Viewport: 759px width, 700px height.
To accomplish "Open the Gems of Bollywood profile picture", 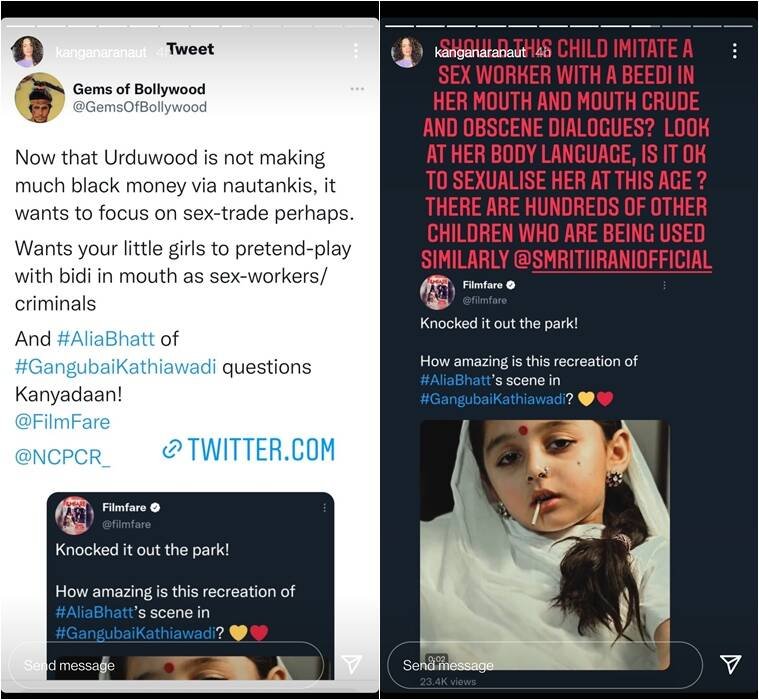I will [40, 97].
